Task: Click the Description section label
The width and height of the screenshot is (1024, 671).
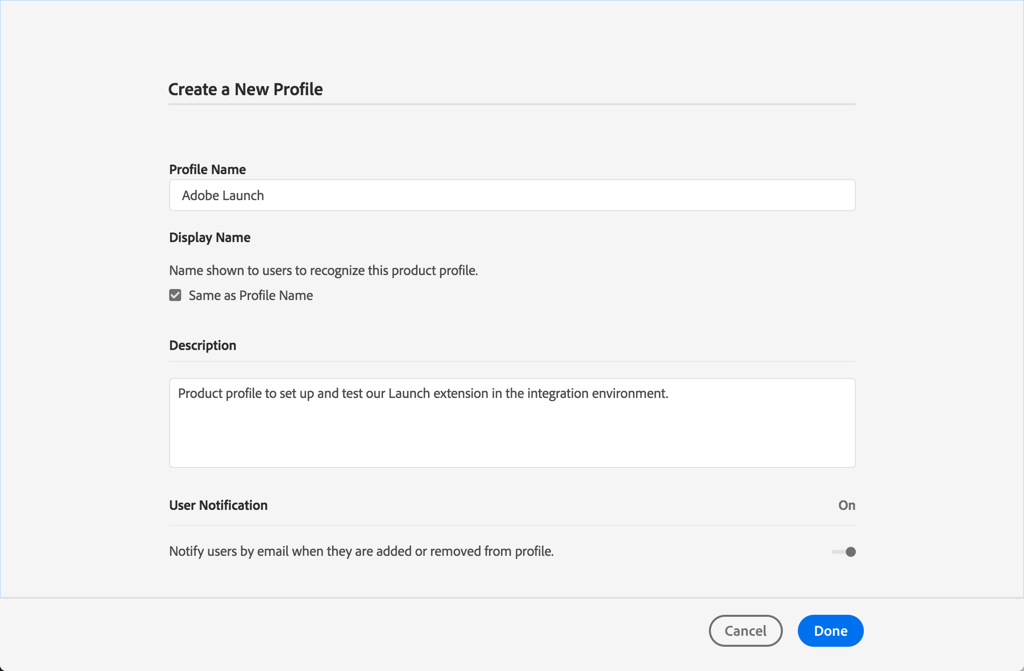Action: 202,345
